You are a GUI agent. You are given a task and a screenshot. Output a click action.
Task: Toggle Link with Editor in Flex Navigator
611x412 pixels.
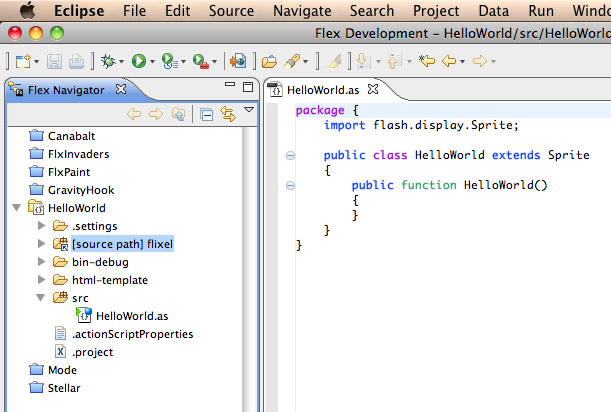[227, 114]
